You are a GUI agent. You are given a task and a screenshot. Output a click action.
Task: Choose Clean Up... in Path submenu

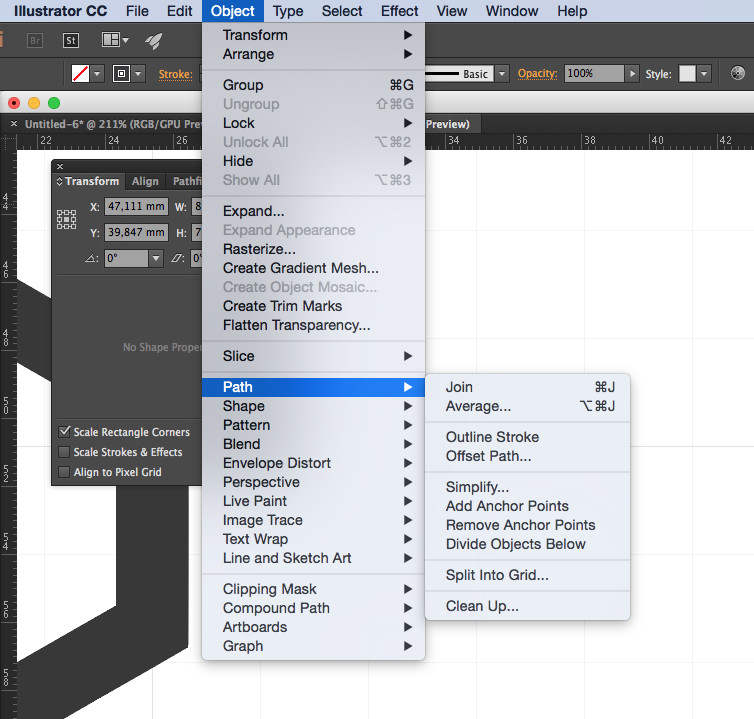[528, 606]
